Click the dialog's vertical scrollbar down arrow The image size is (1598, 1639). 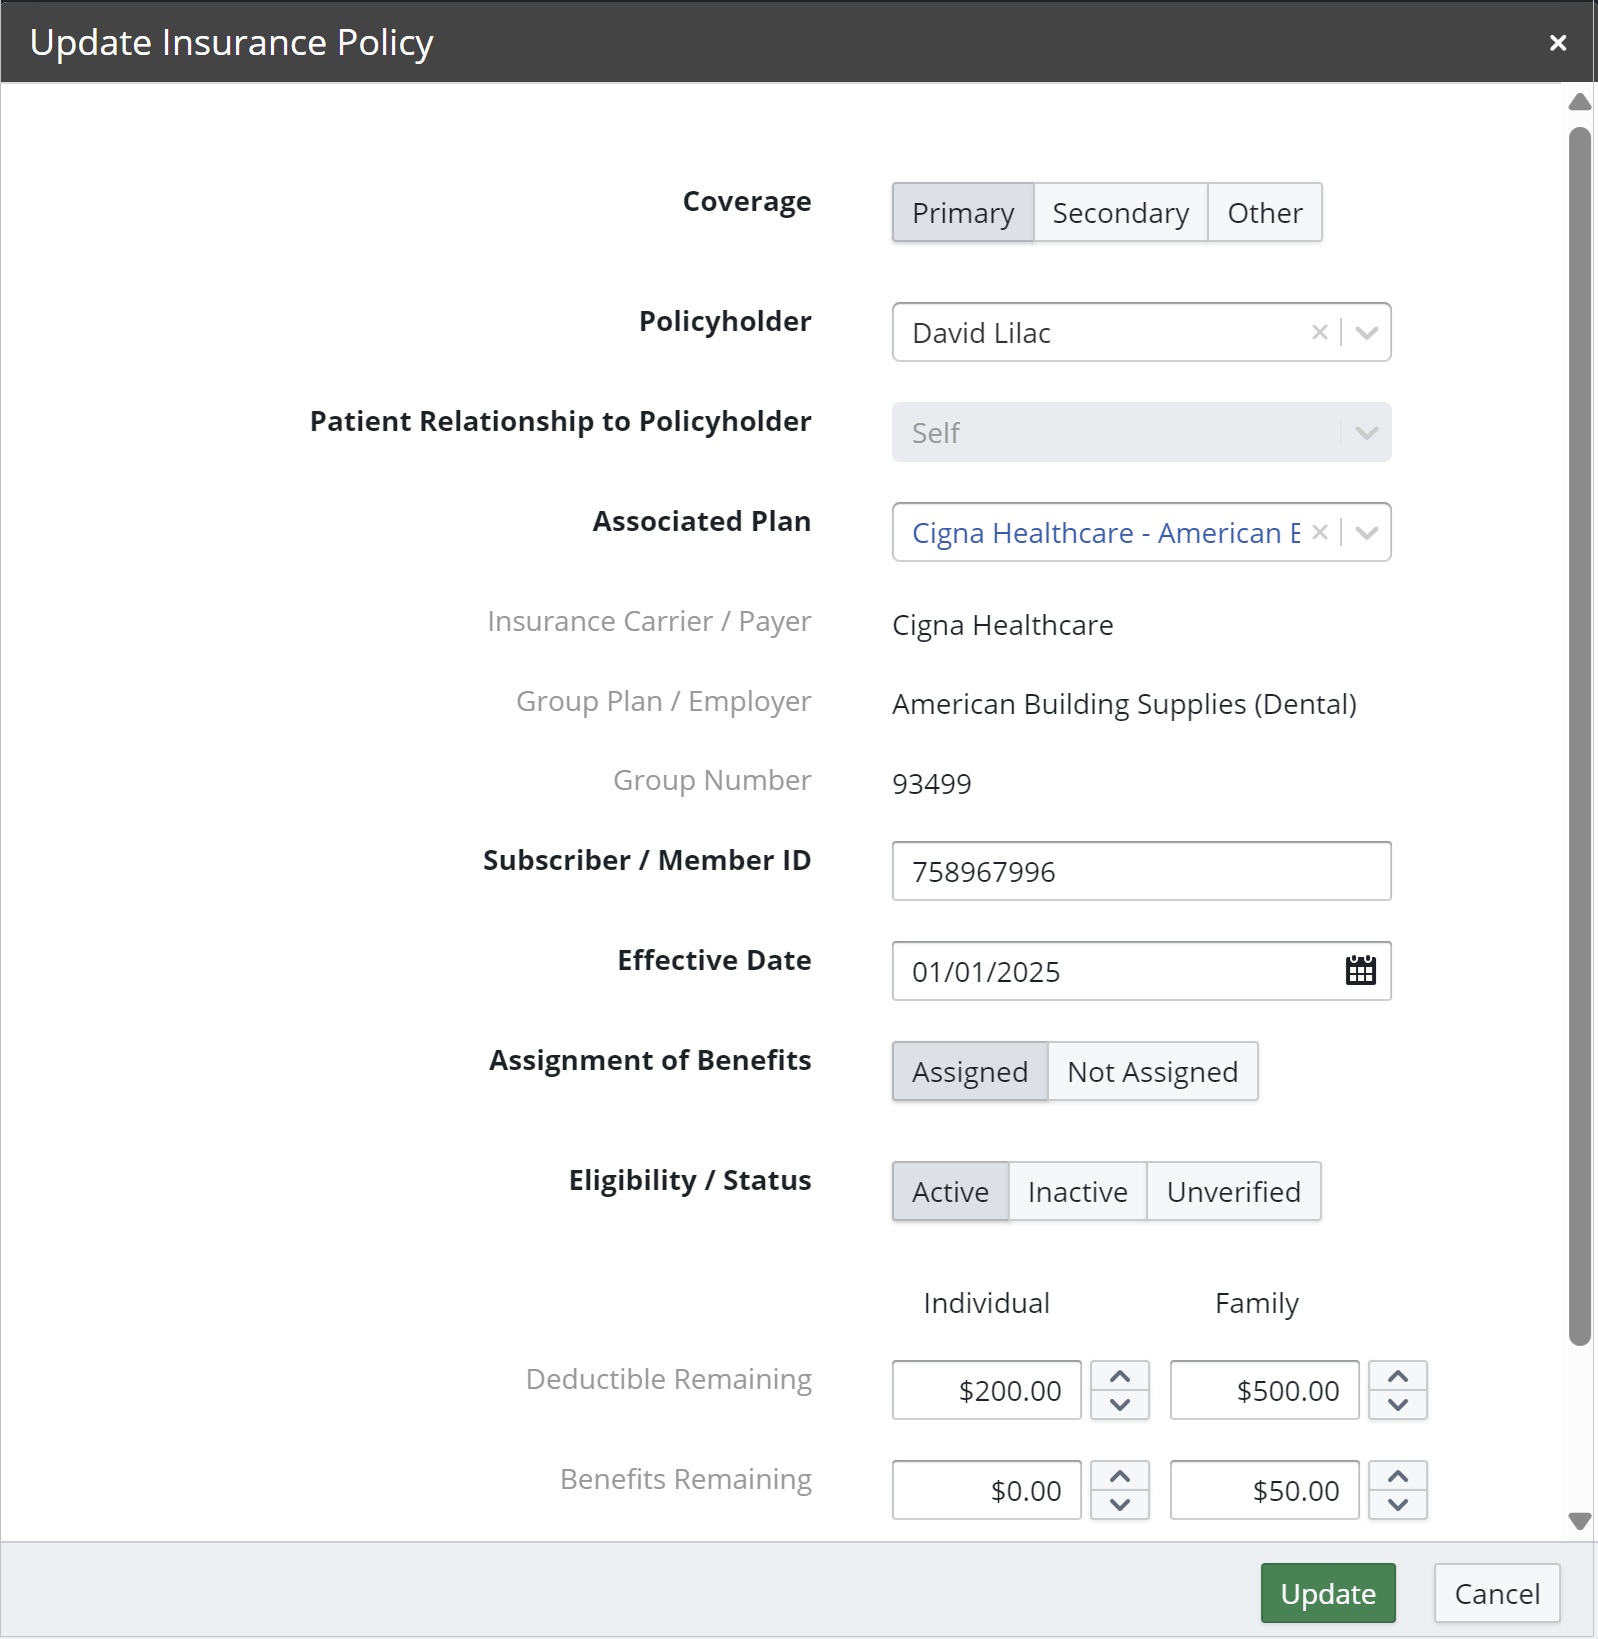(1580, 1522)
